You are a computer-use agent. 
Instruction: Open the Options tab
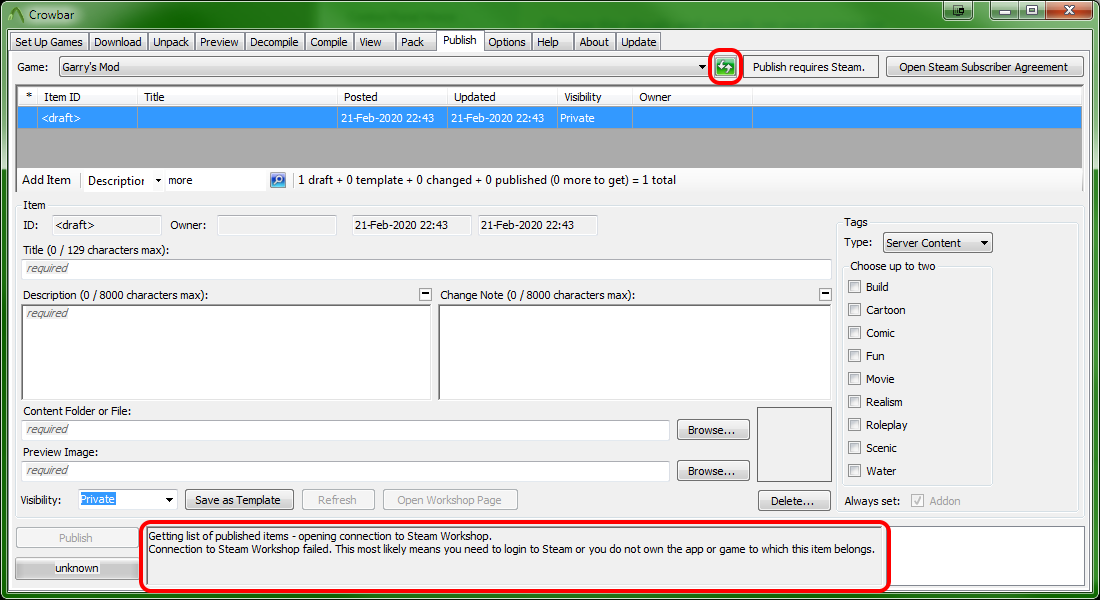click(507, 42)
